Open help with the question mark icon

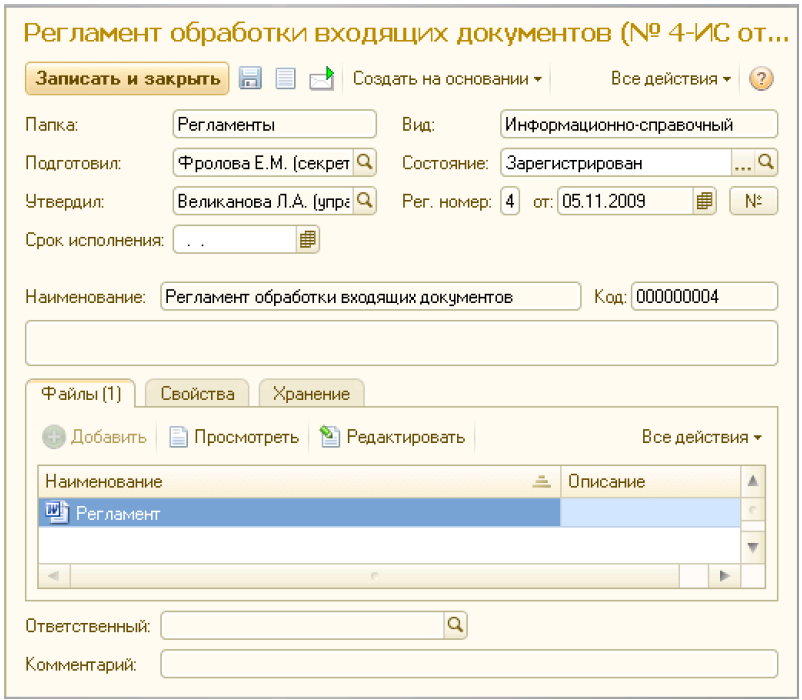(761, 79)
